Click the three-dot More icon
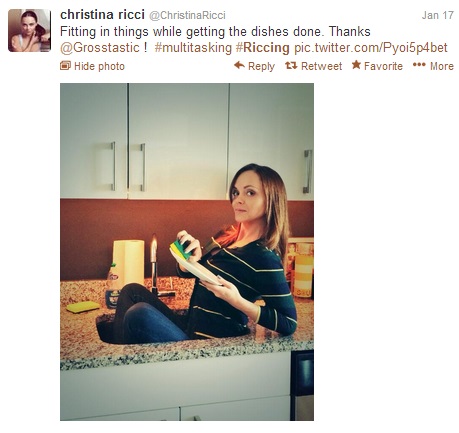 tap(419, 65)
